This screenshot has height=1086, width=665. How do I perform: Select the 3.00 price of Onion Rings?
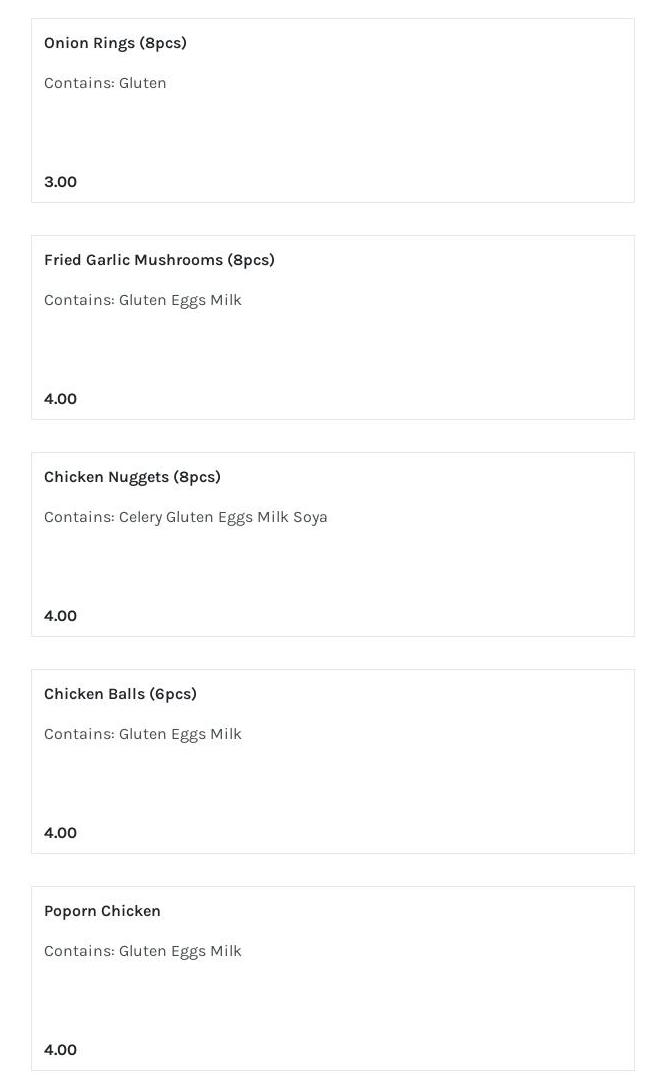pyautogui.click(x=60, y=182)
